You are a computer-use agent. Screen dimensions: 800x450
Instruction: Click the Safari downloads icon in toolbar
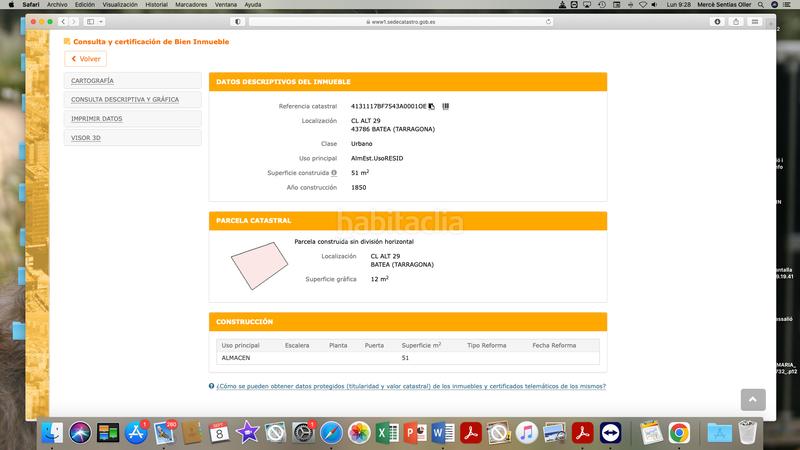tap(717, 21)
